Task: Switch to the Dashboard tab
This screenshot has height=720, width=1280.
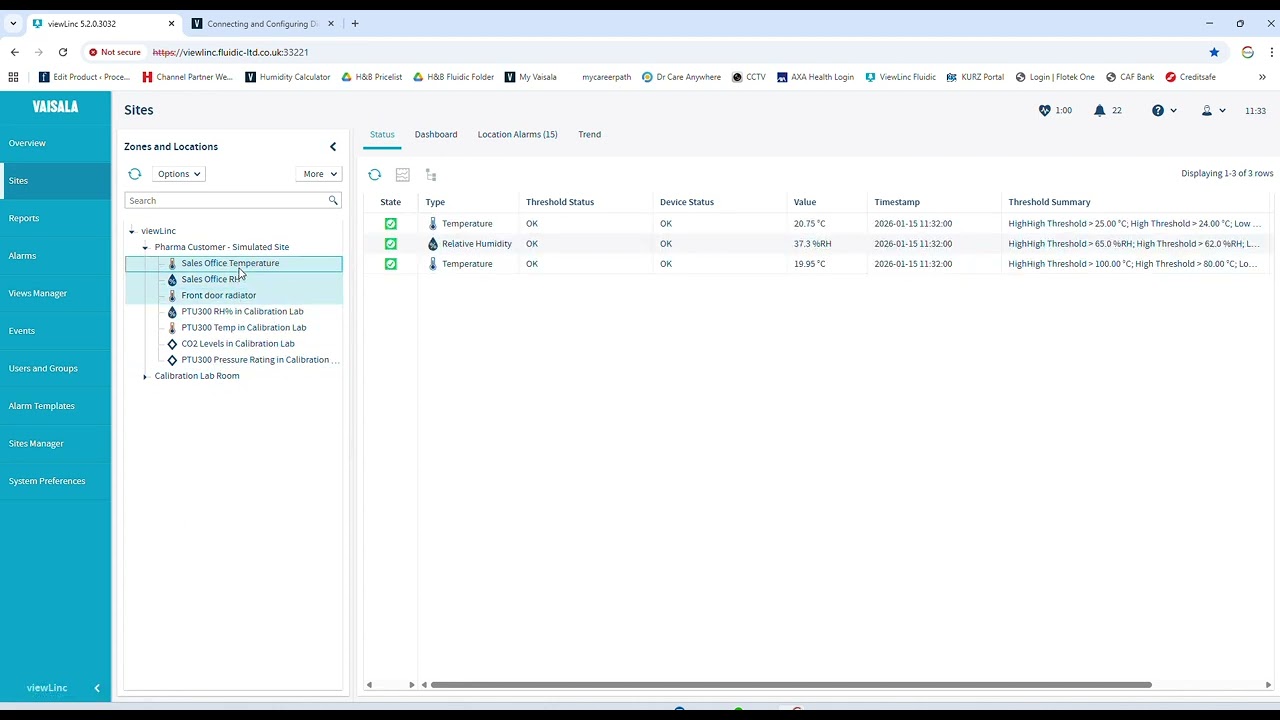Action: click(436, 134)
